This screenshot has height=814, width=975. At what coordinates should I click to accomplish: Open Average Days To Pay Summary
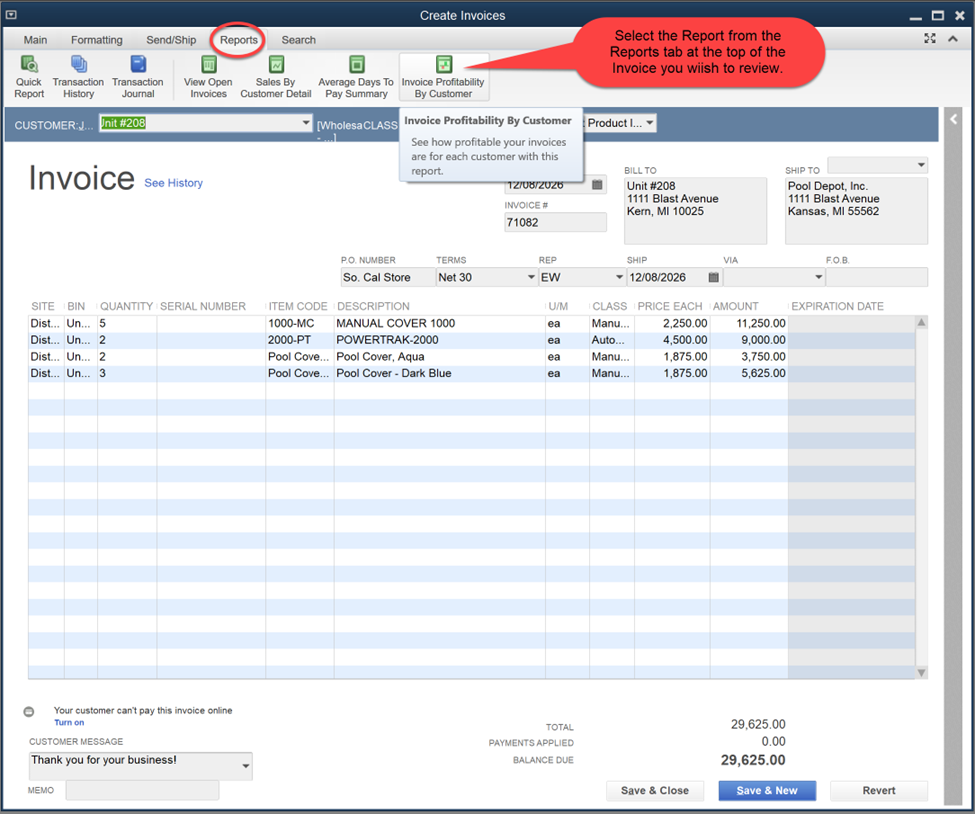click(x=354, y=75)
